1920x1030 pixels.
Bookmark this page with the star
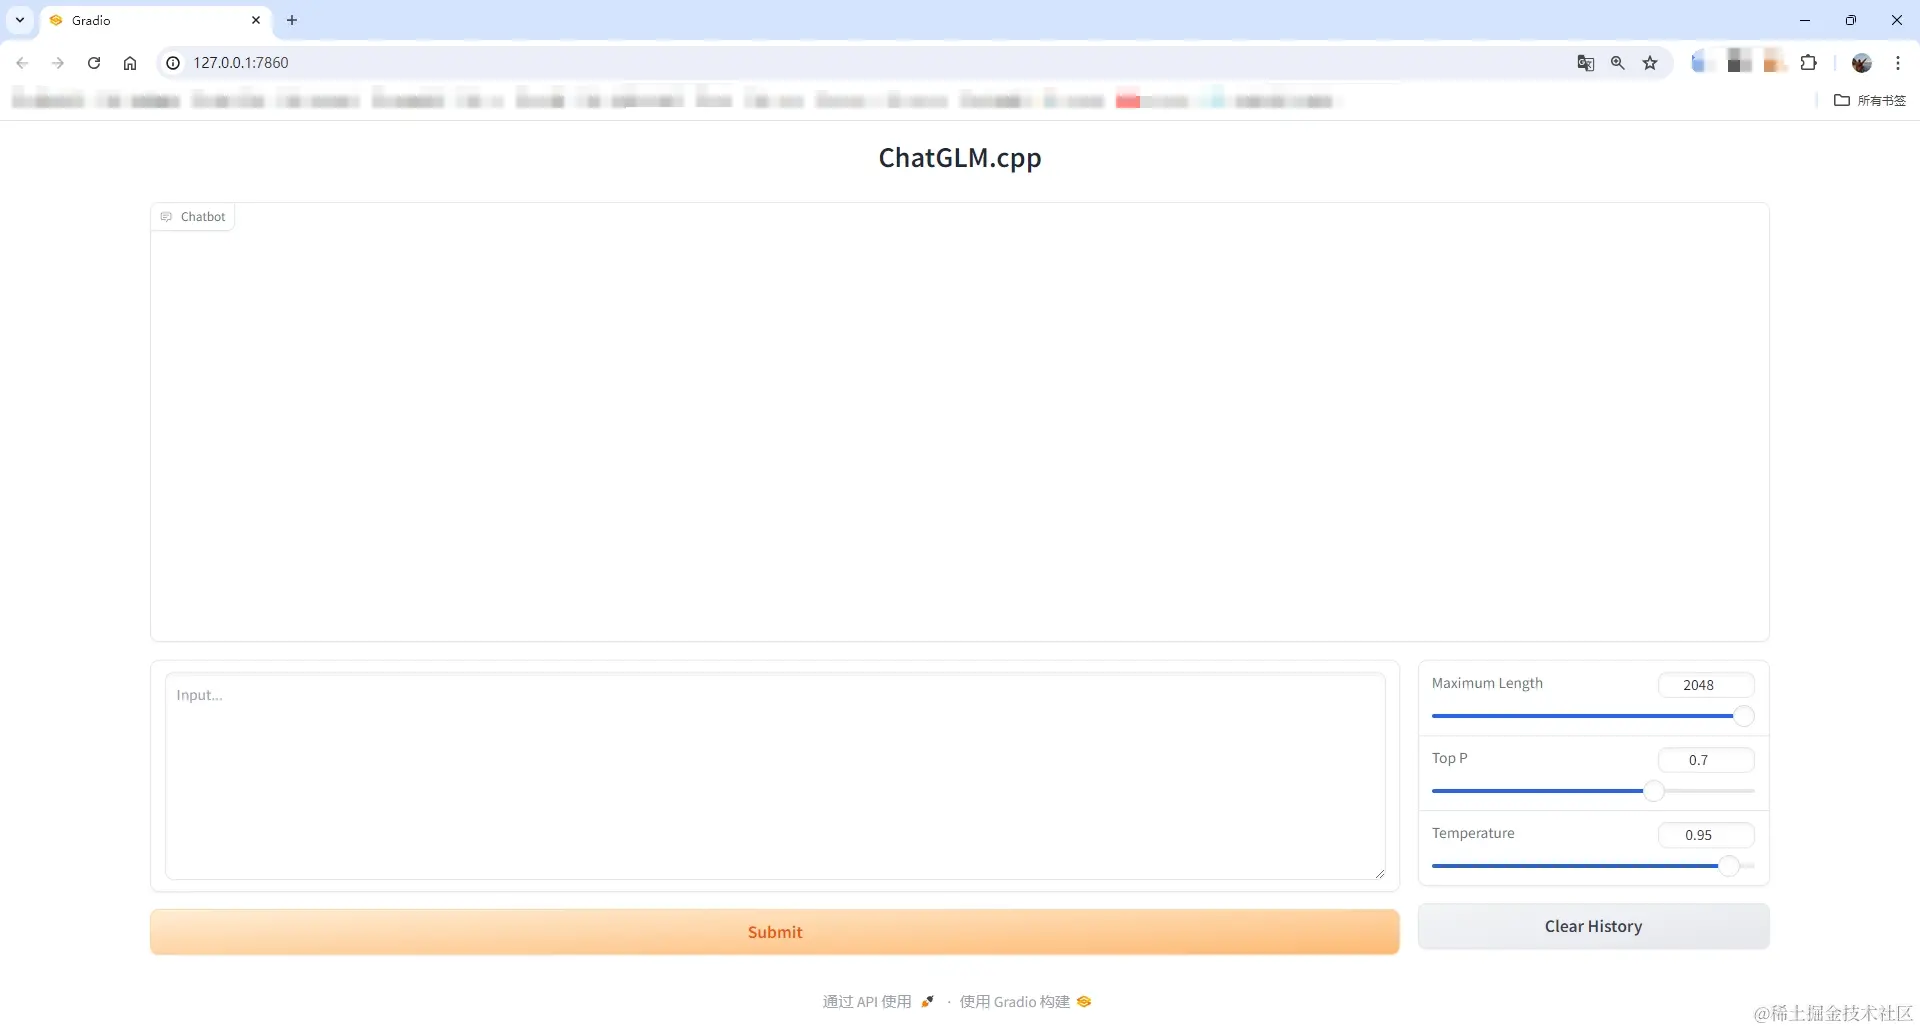click(x=1650, y=63)
